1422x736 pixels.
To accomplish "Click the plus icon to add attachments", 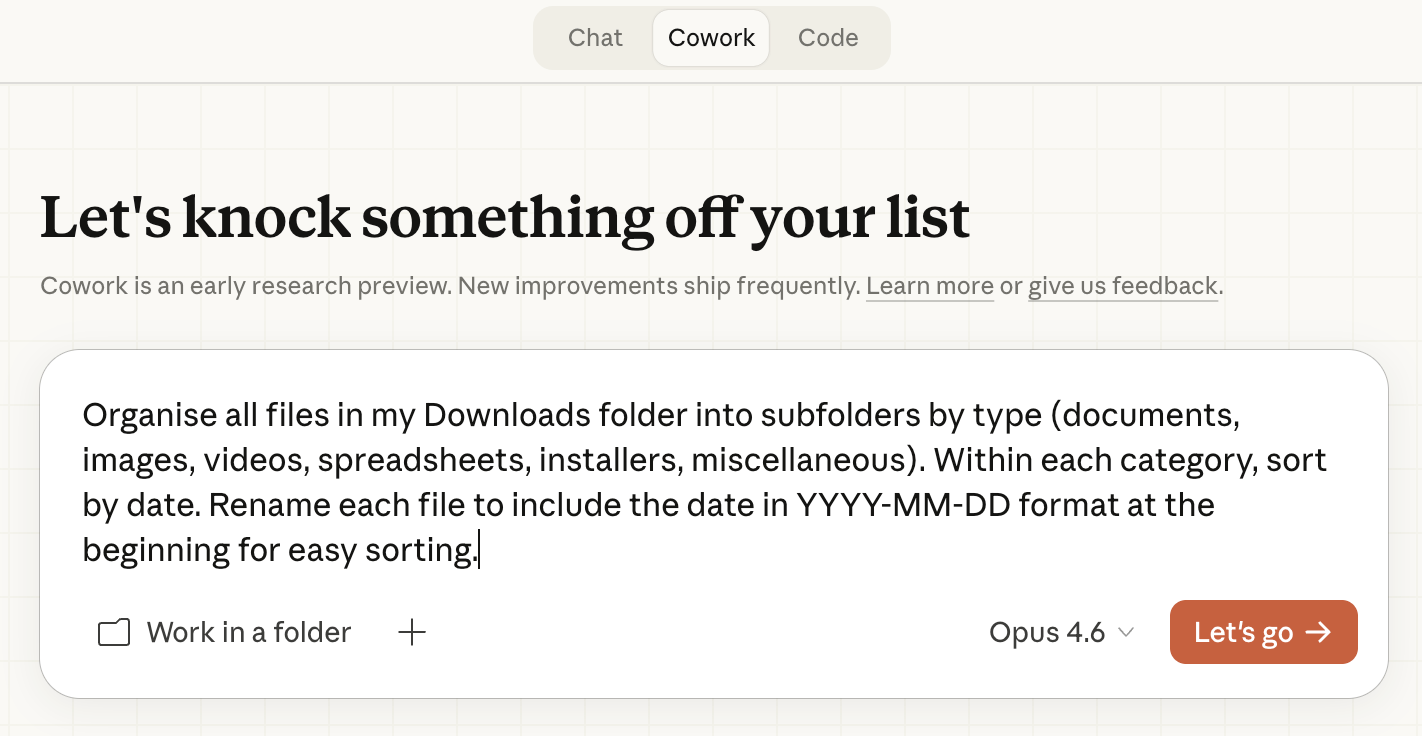I will coord(412,633).
